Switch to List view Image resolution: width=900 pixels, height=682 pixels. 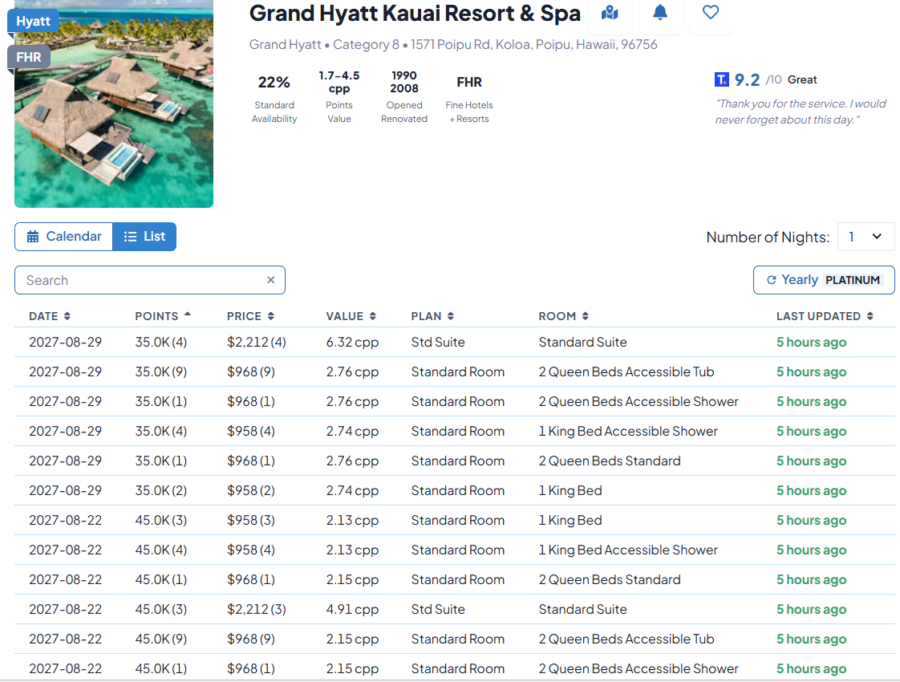[x=144, y=237]
